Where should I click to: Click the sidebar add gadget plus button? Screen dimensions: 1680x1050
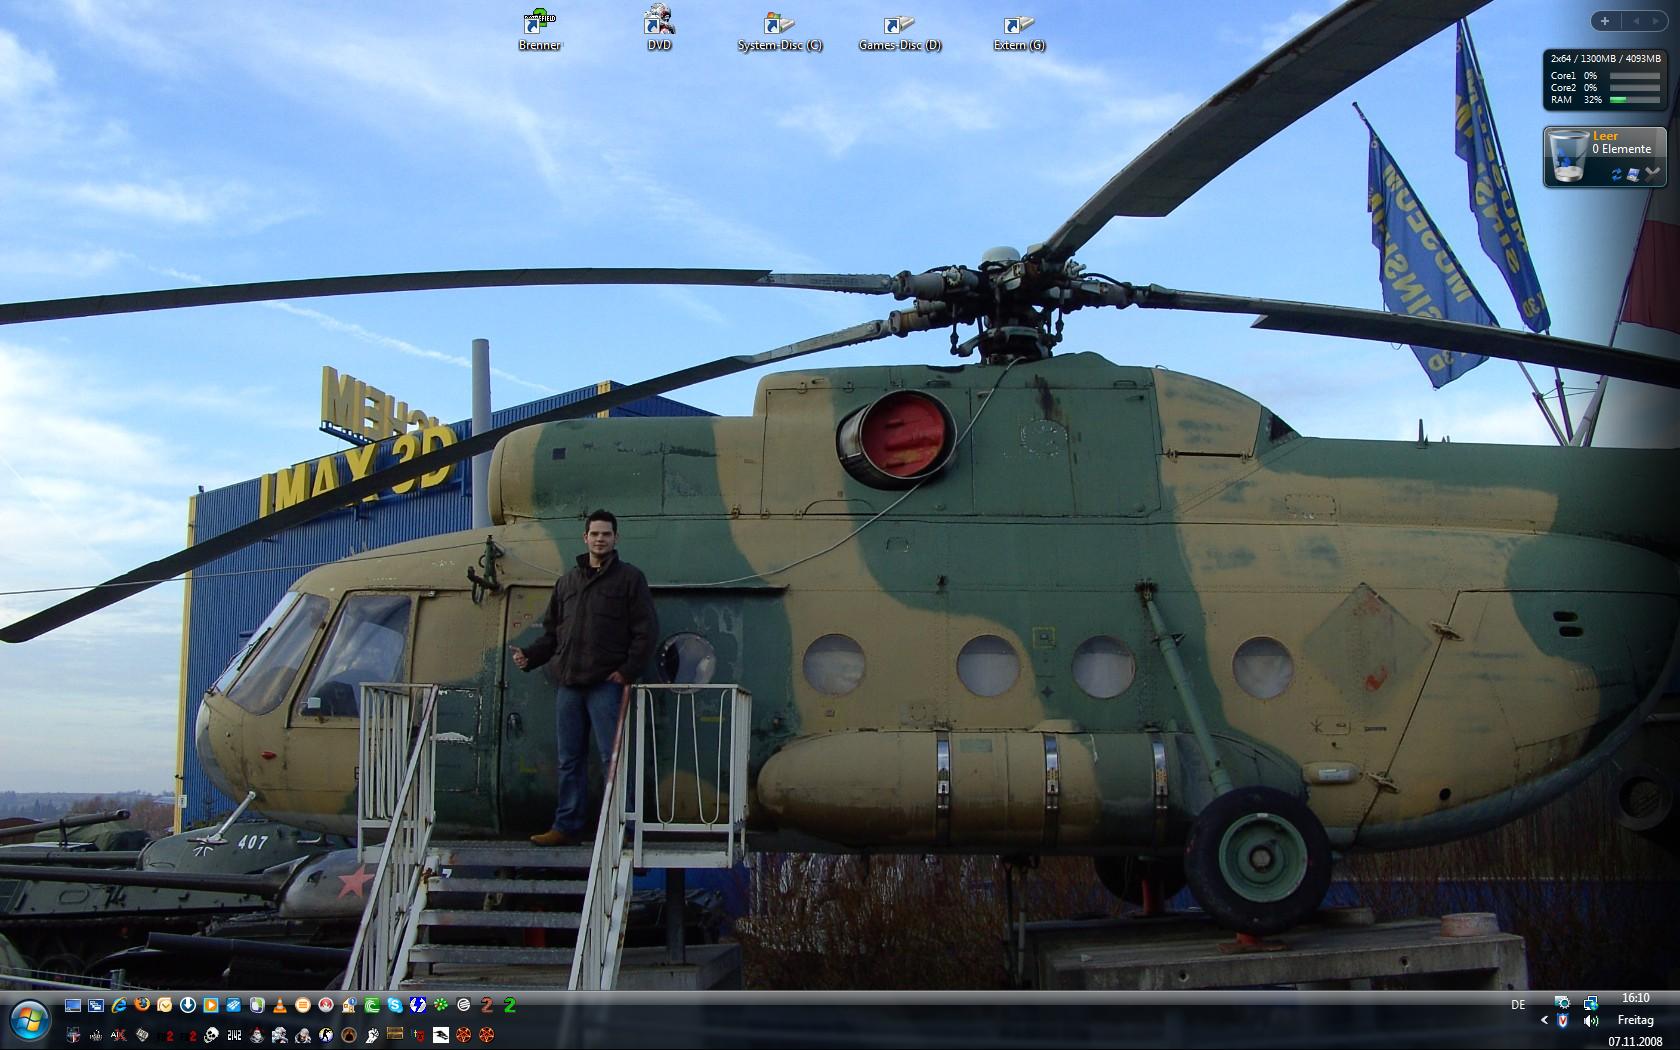(x=1605, y=21)
